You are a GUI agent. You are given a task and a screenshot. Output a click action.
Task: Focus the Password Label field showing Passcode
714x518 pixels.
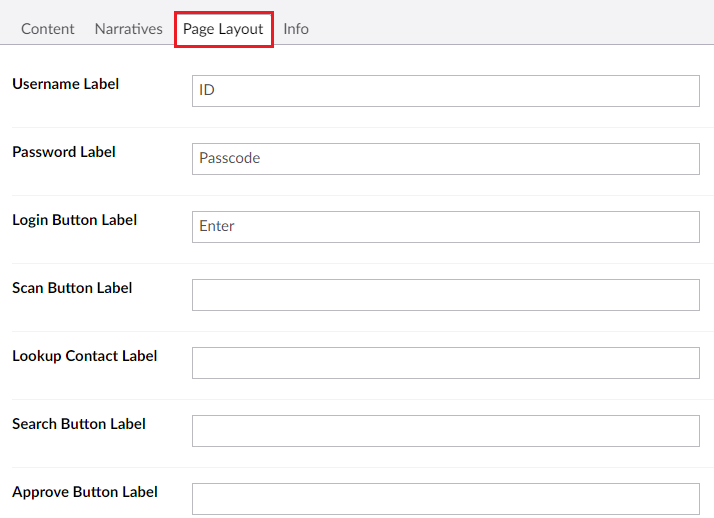point(445,158)
